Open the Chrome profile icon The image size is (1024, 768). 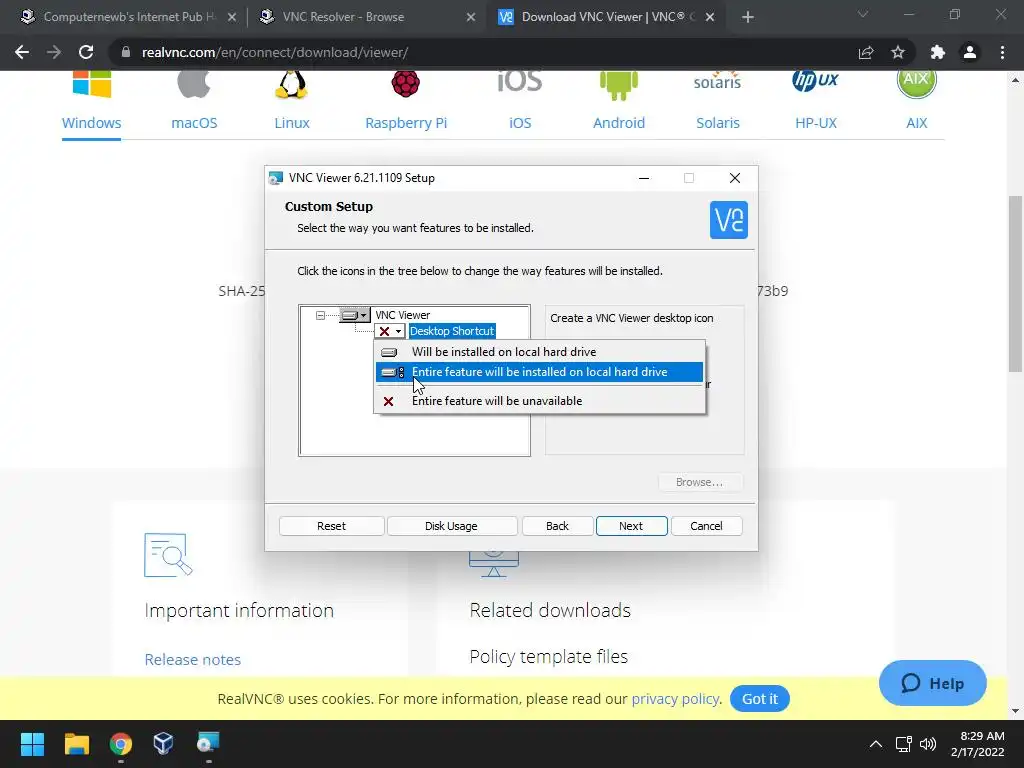[970, 52]
